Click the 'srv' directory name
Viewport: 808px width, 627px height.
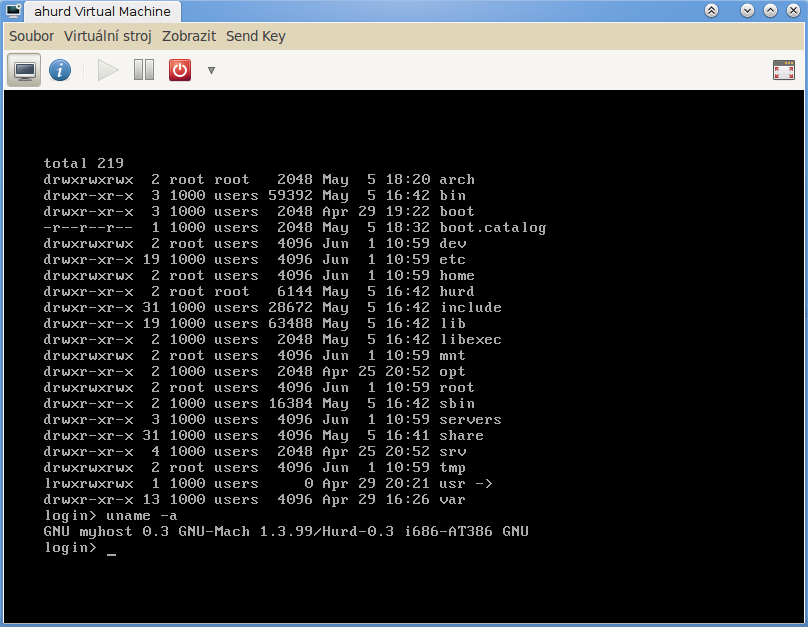click(x=453, y=451)
